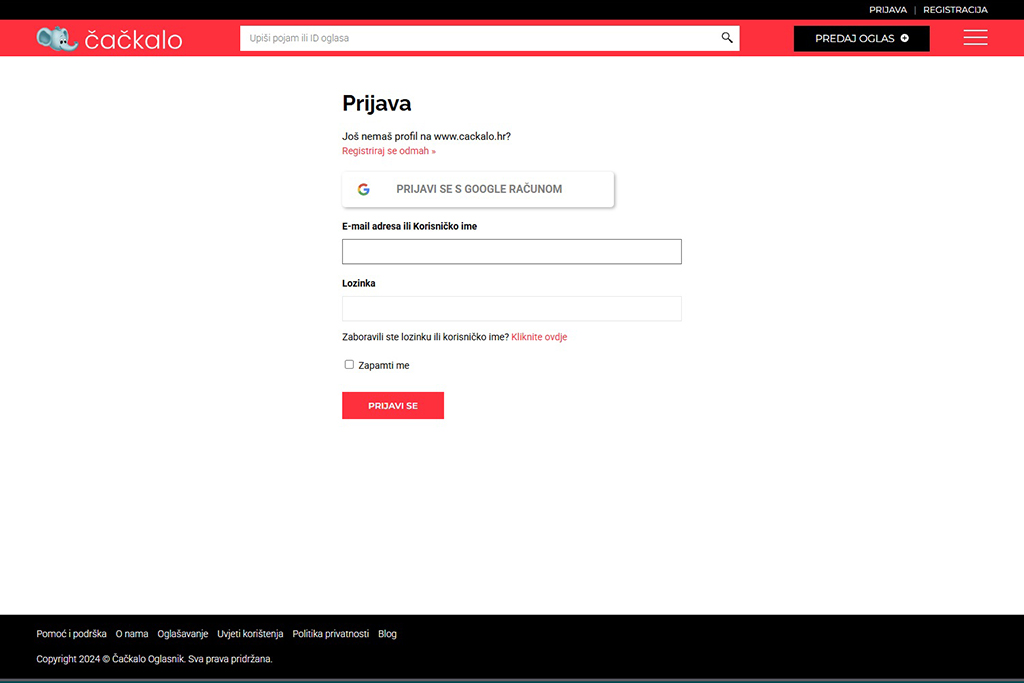The image size is (1024, 683).
Task: Check Zapamti me before logging in
Action: tap(348, 364)
